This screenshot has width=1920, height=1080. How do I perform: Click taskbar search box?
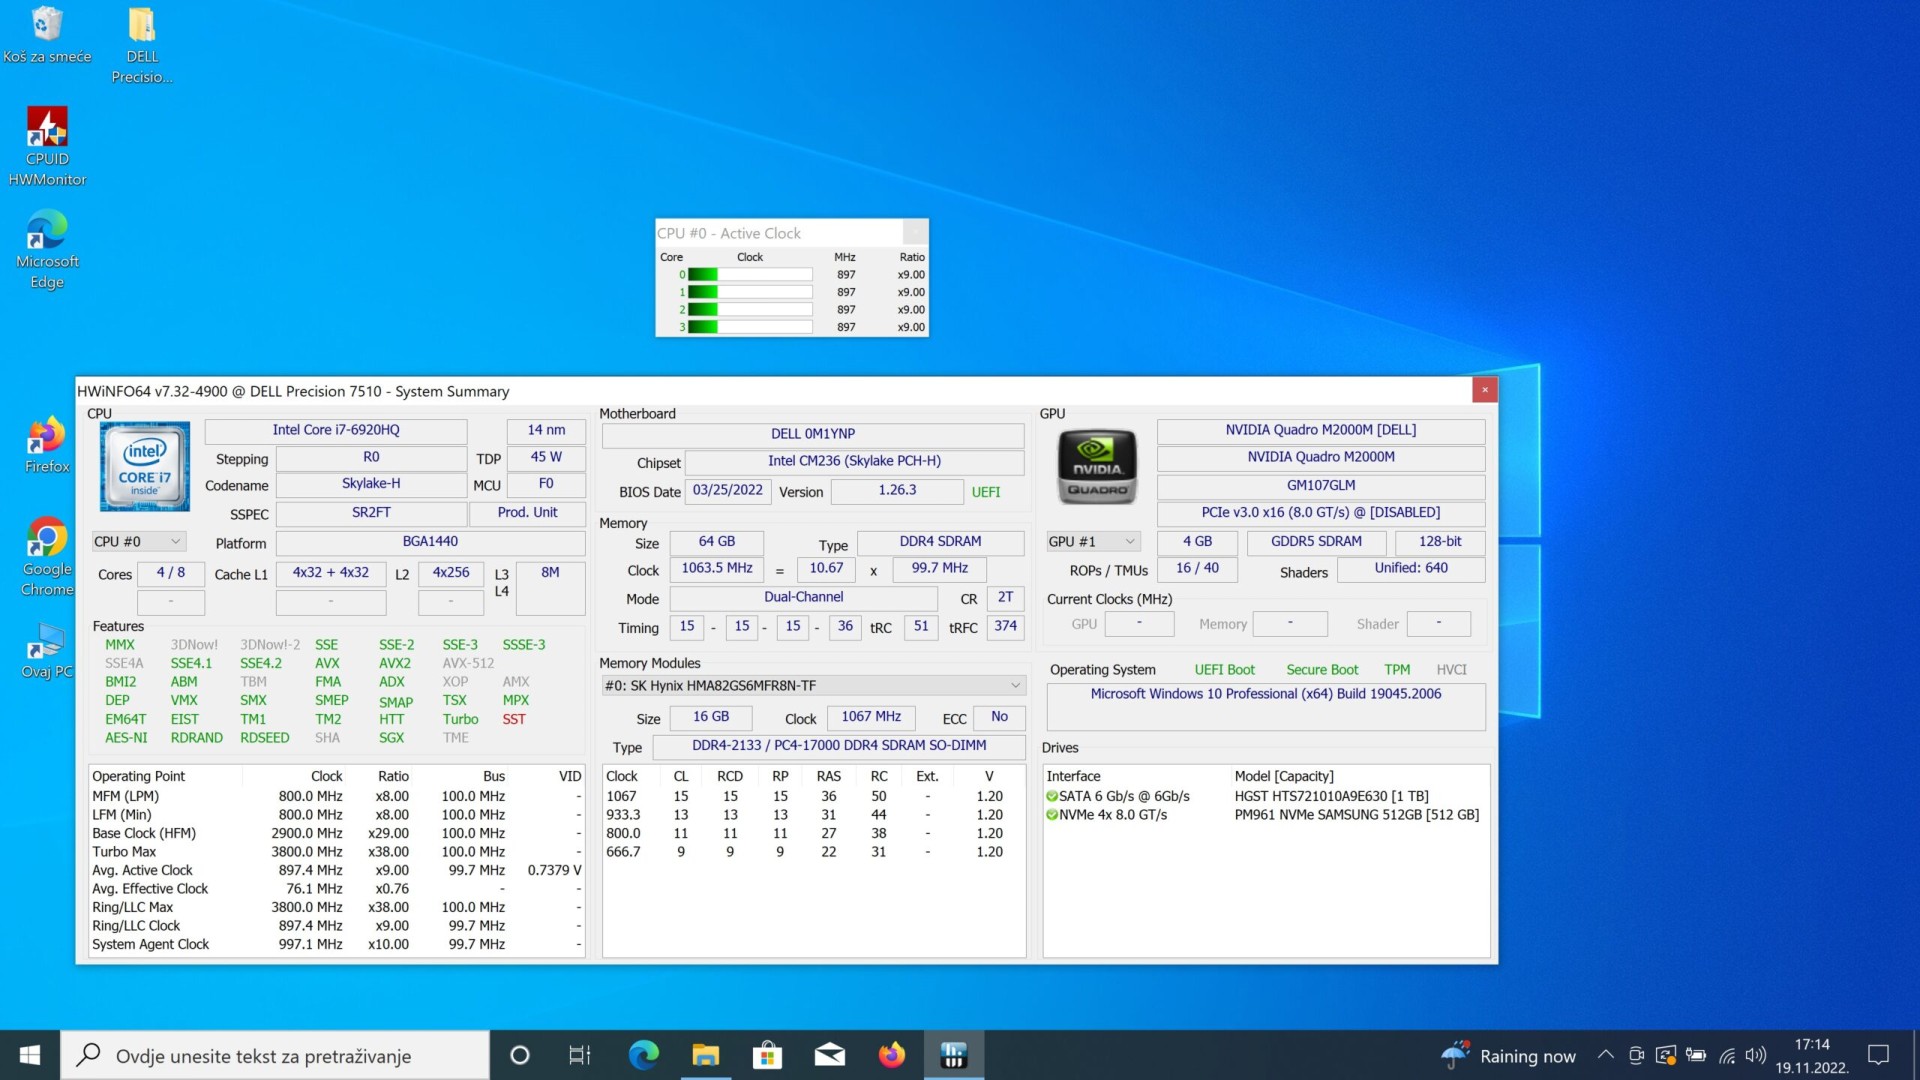[275, 1055]
